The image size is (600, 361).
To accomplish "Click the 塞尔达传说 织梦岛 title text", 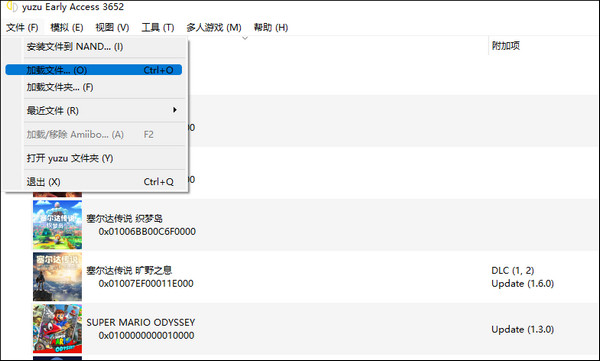I will [x=125, y=219].
